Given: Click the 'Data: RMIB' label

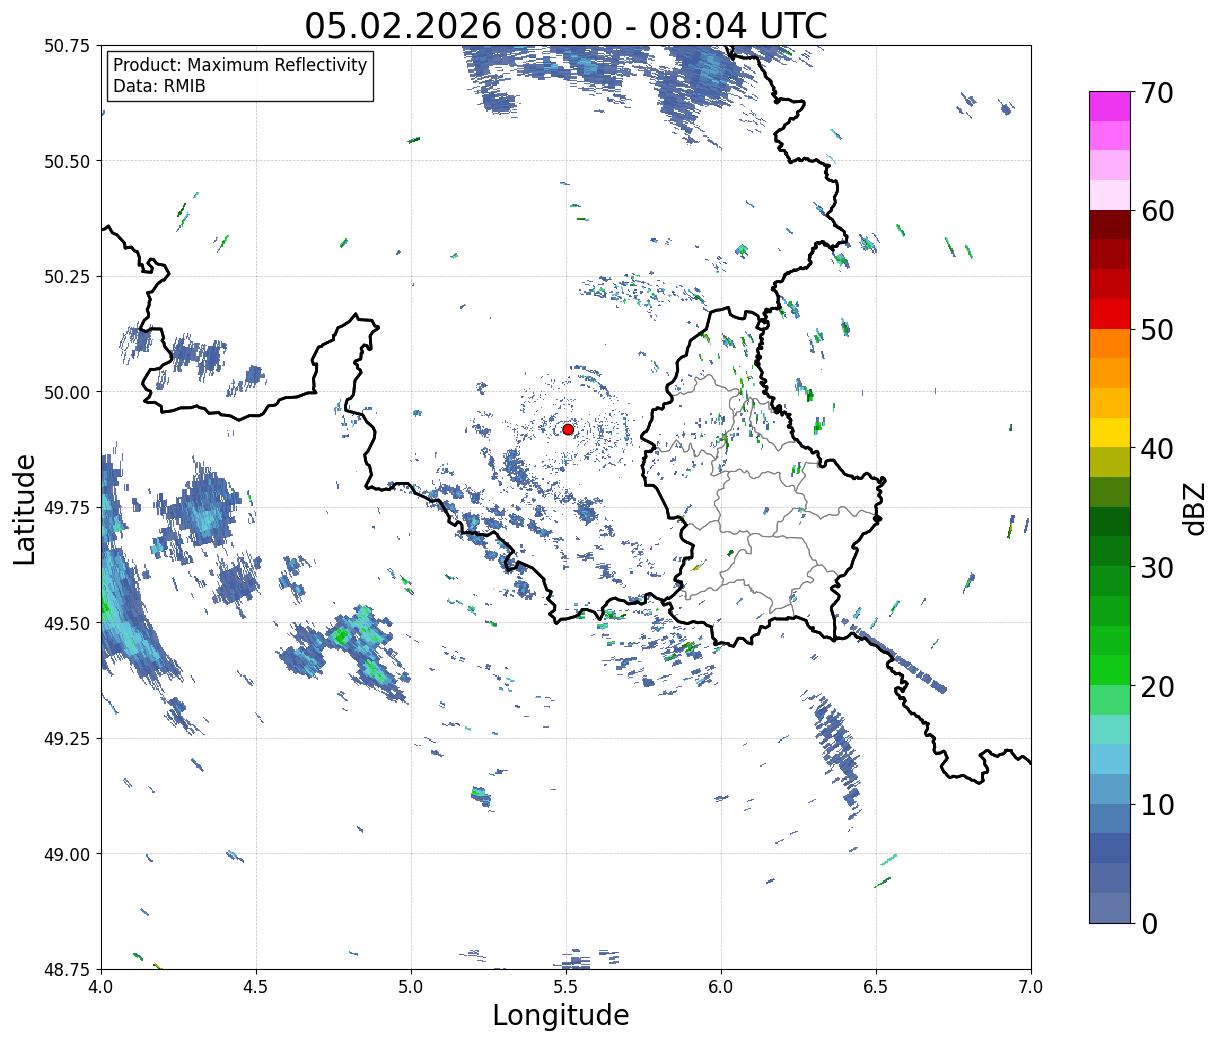Looking at the screenshot, I should pyautogui.click(x=159, y=87).
